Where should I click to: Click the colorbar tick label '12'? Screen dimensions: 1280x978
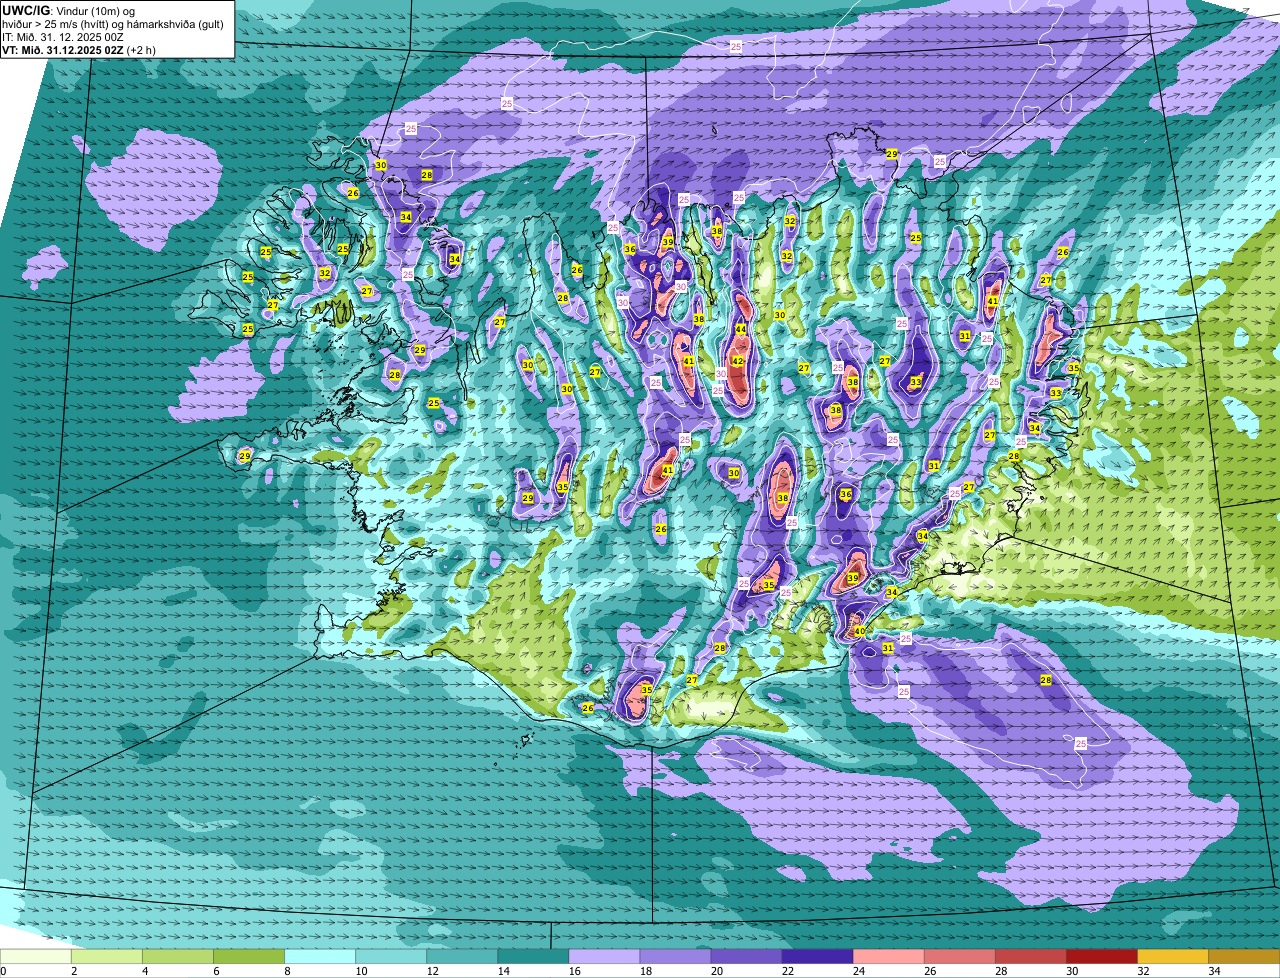[432, 971]
